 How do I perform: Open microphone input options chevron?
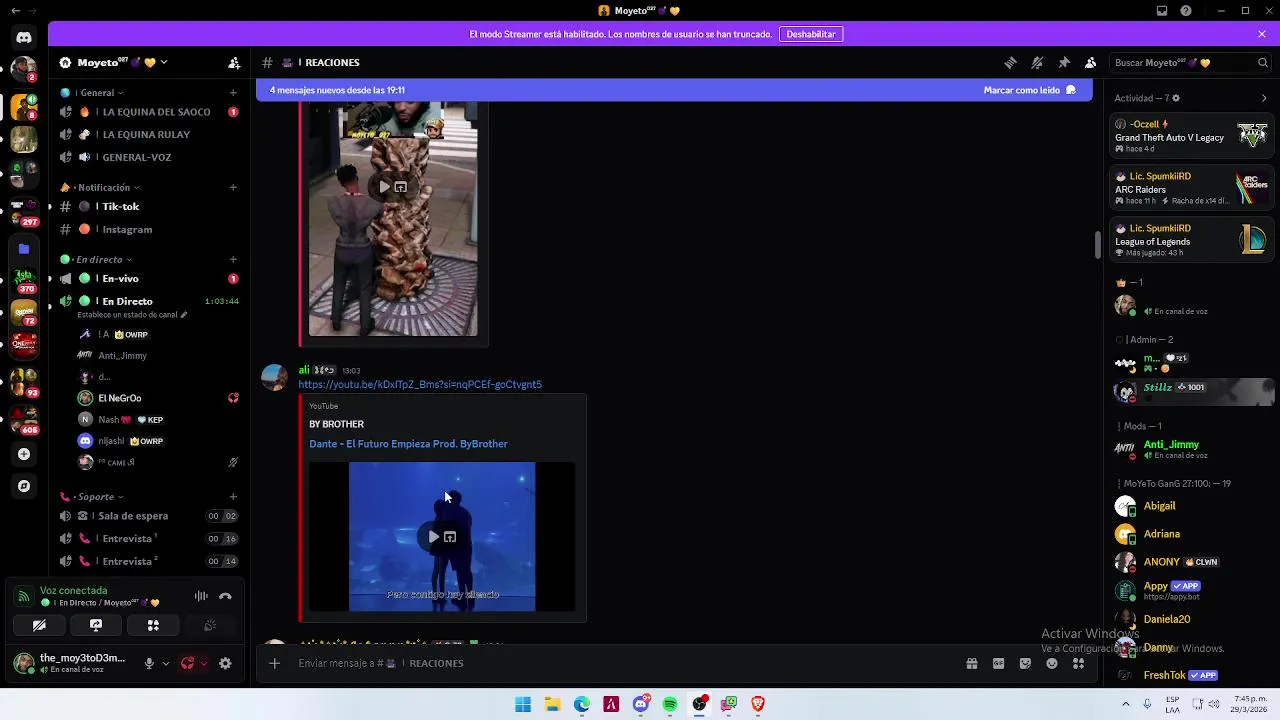click(x=165, y=663)
